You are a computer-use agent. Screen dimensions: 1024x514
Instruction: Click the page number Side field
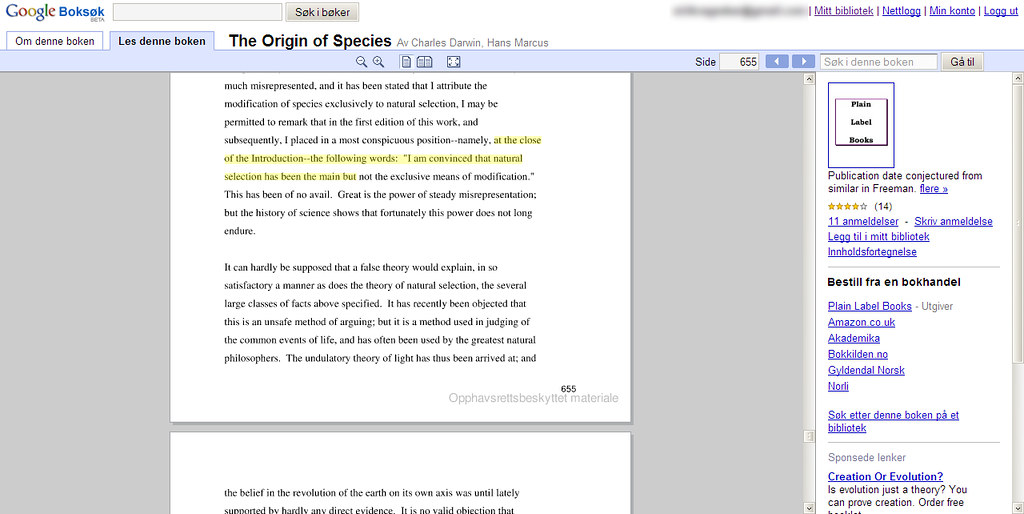(x=739, y=62)
